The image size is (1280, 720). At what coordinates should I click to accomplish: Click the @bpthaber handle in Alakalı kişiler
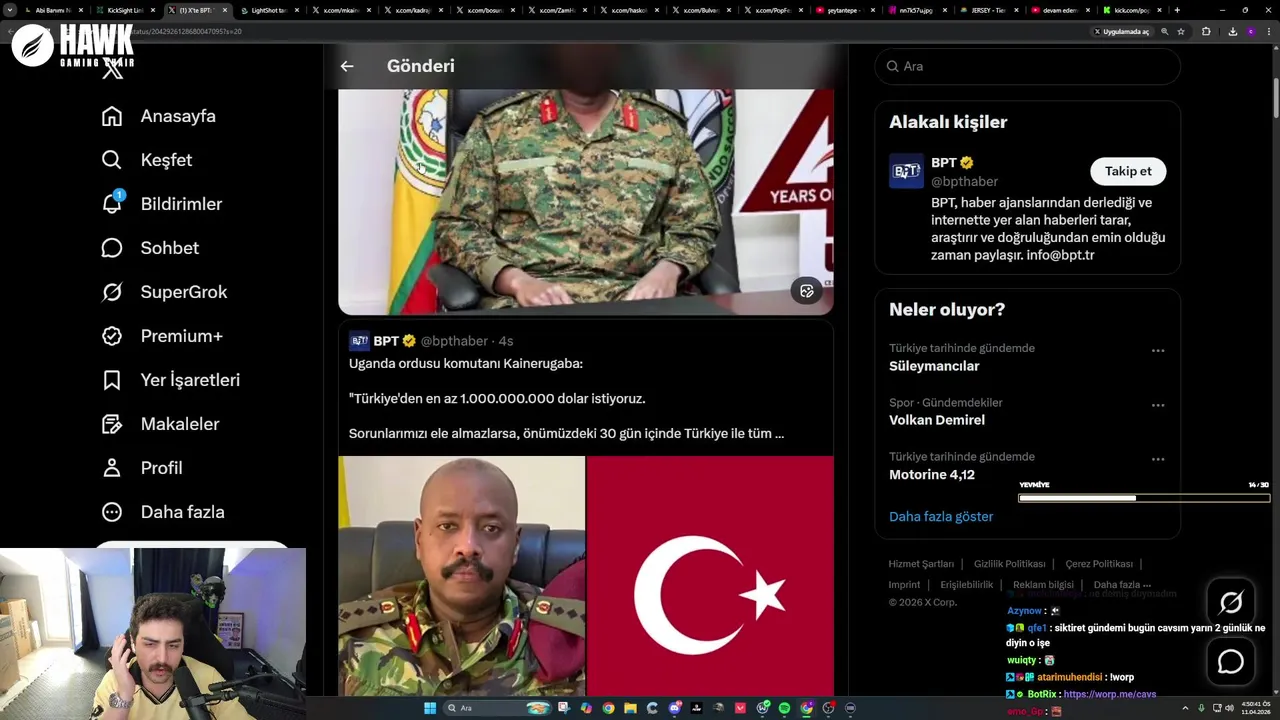pos(964,181)
